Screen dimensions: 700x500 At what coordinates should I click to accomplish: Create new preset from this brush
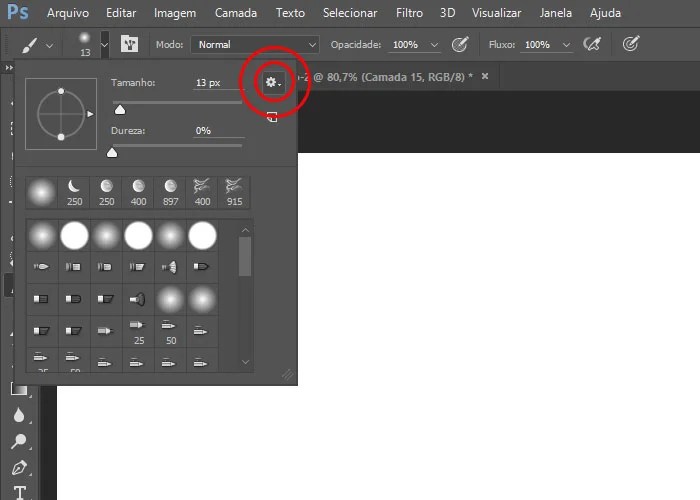pyautogui.click(x=272, y=117)
